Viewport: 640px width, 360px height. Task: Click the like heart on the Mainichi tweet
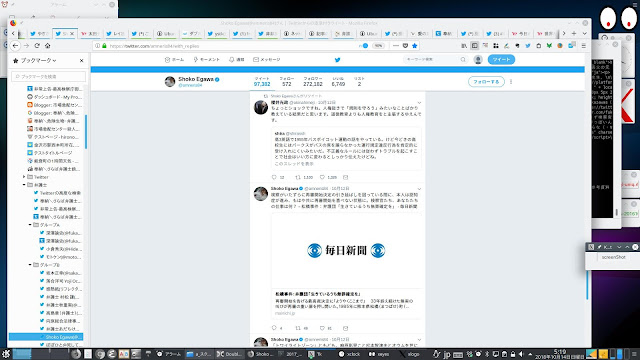coord(322,328)
